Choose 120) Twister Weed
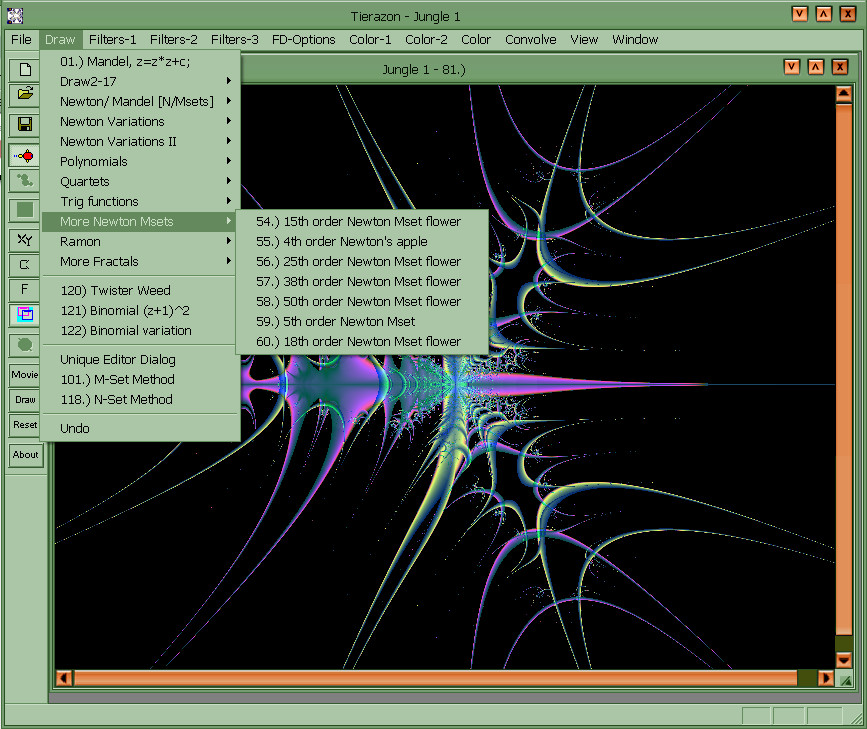This screenshot has height=729, width=867. point(140,290)
